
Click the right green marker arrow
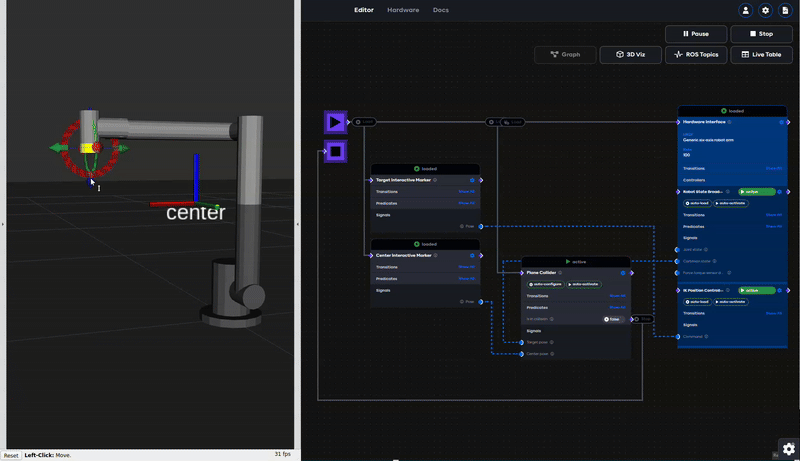click(122, 148)
